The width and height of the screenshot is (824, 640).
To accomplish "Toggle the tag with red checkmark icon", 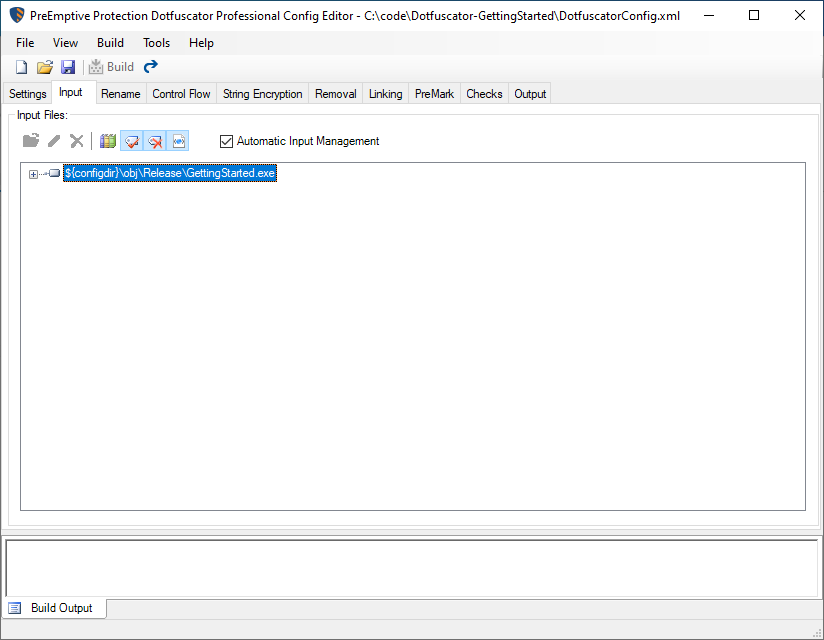I will [132, 141].
